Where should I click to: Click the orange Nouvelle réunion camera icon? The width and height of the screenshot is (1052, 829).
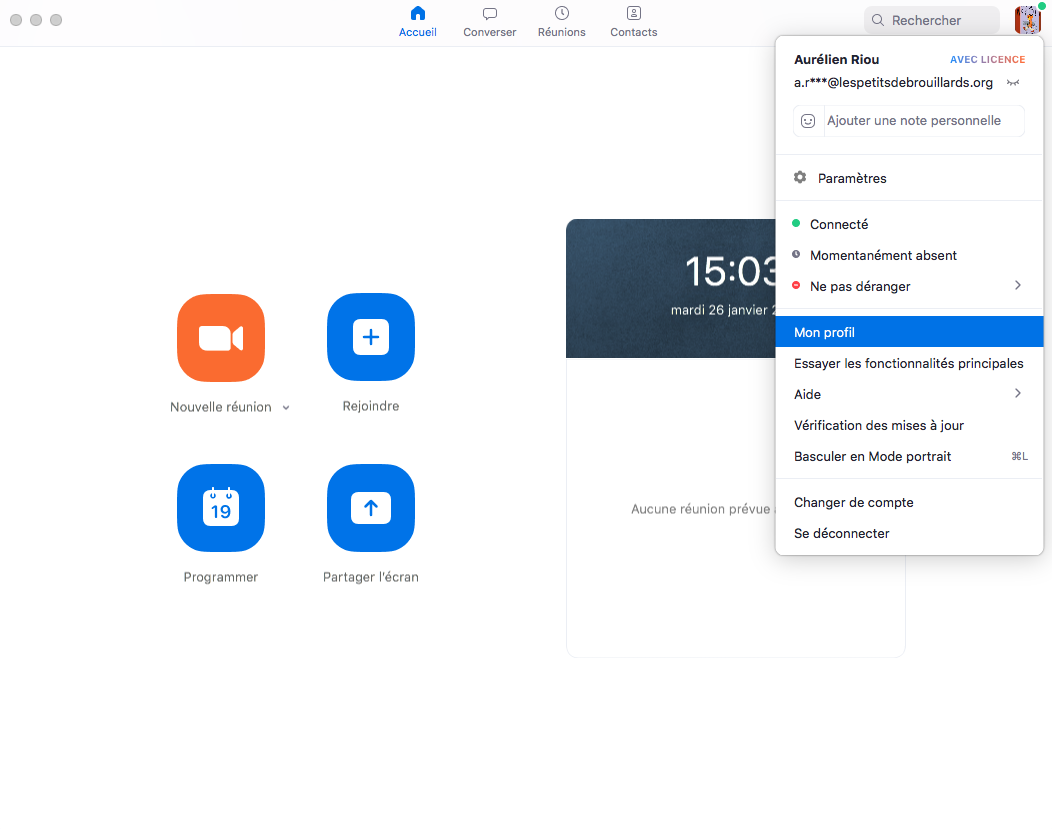click(x=220, y=338)
